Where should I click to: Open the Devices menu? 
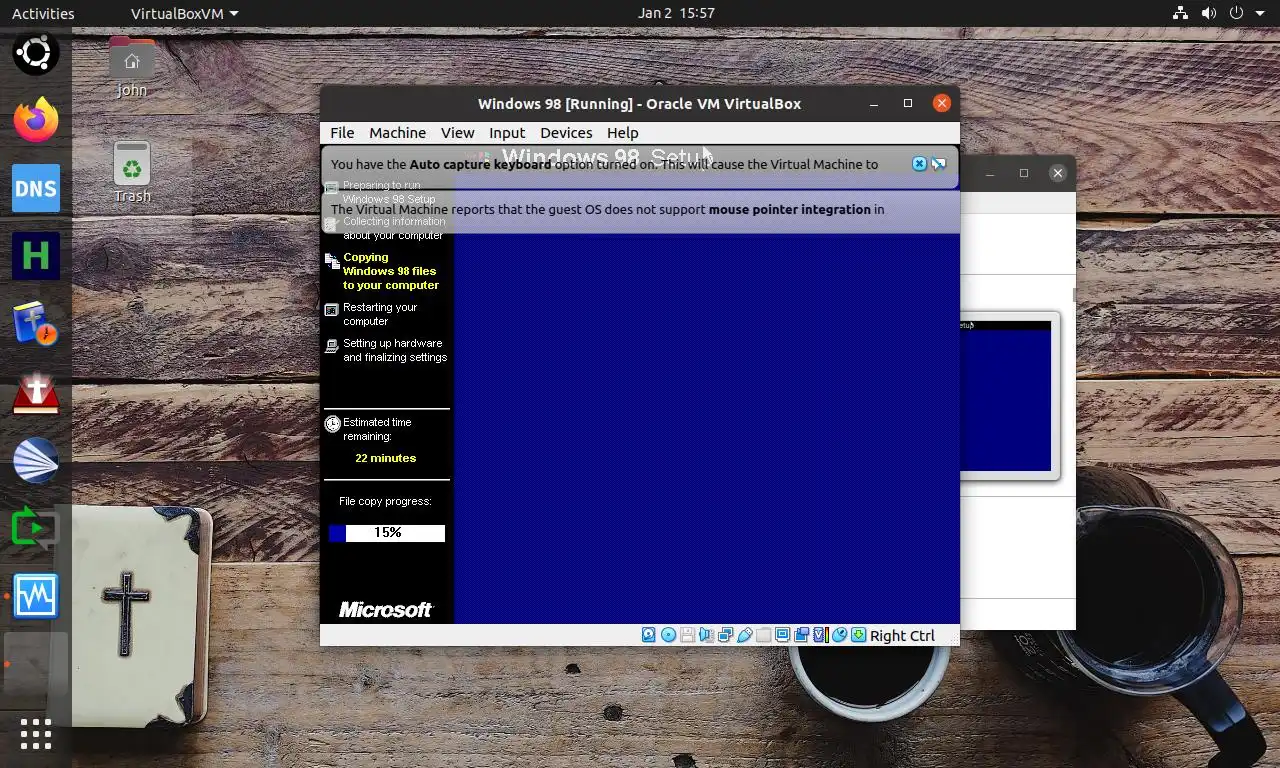coord(566,132)
